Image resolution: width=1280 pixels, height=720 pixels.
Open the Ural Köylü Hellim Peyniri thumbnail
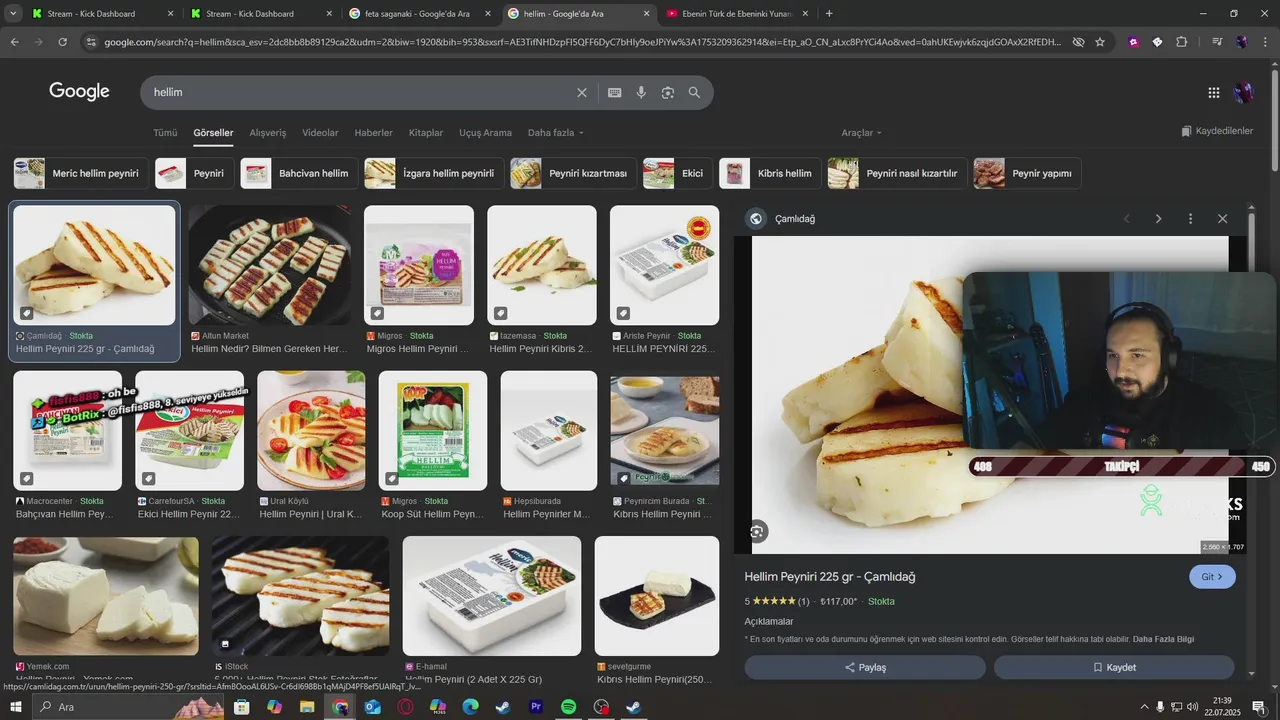pos(312,431)
